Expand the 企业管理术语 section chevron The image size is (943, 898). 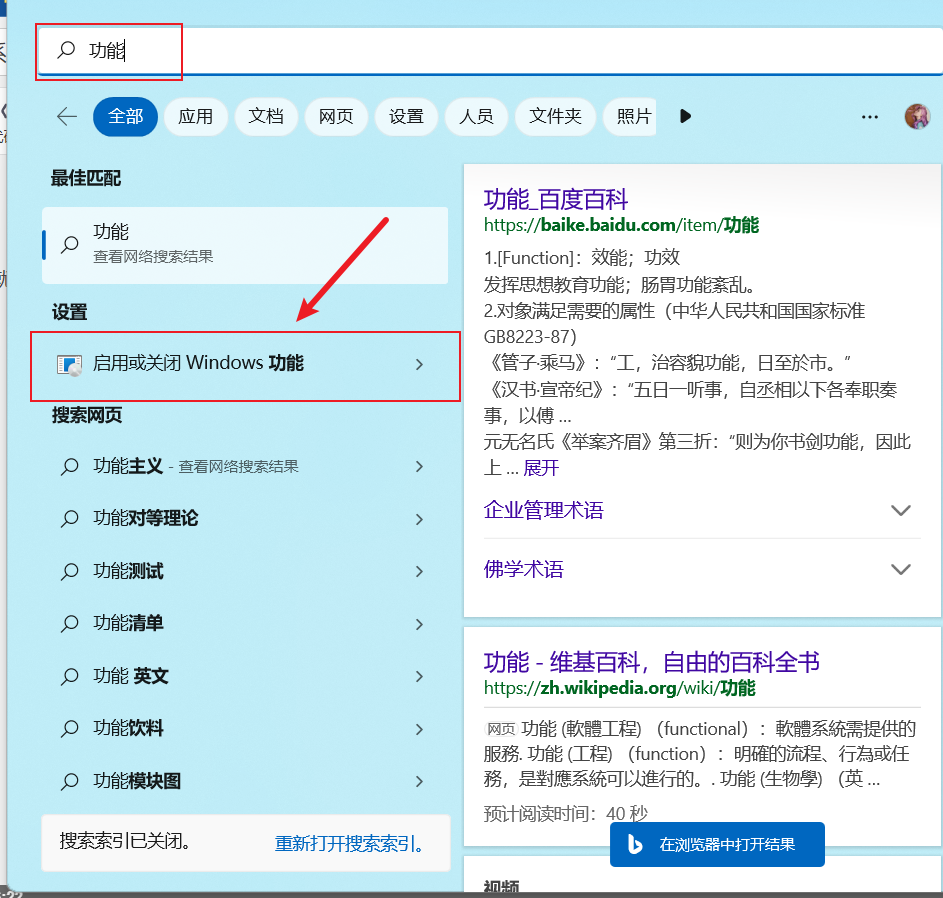(900, 511)
